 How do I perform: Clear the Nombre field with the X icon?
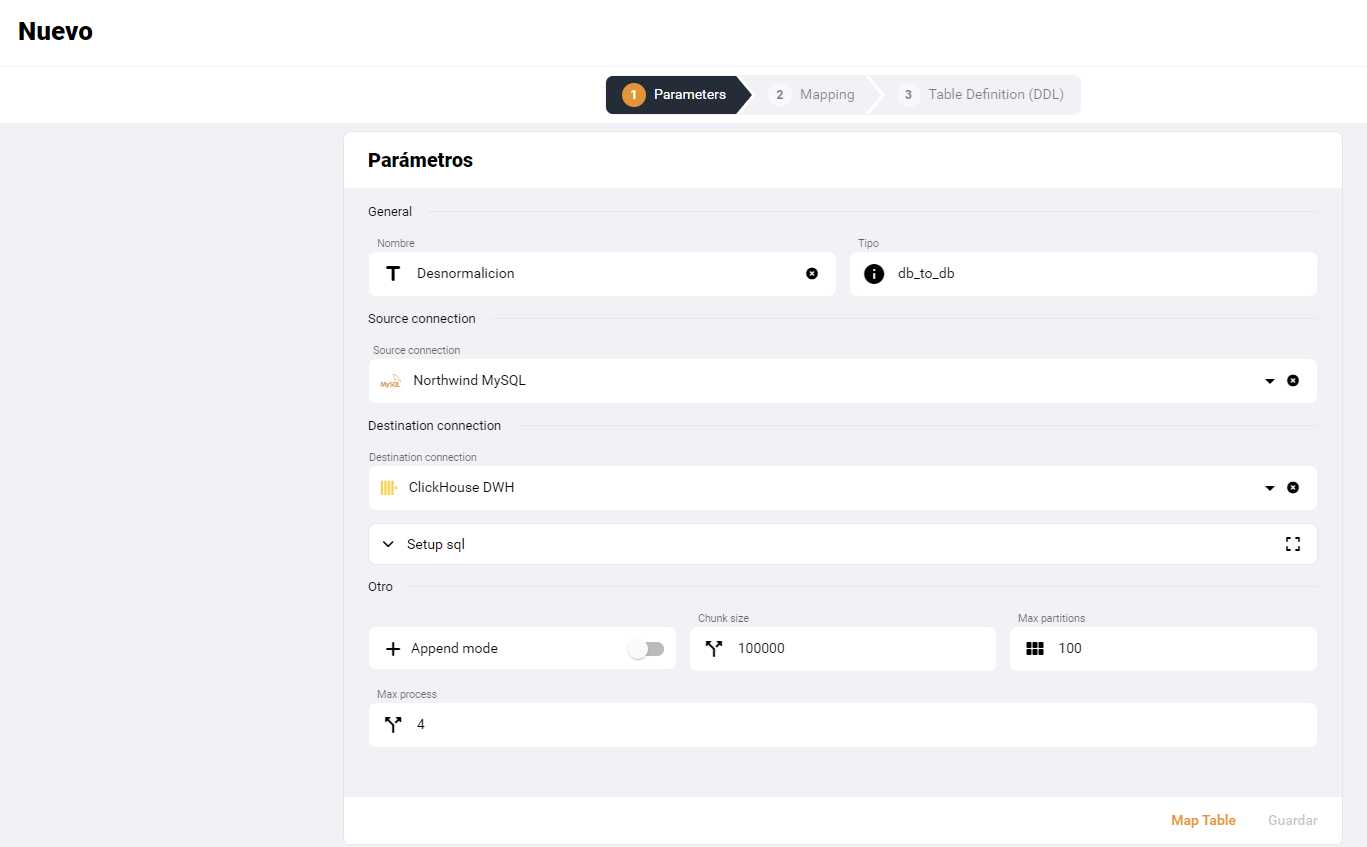812,274
